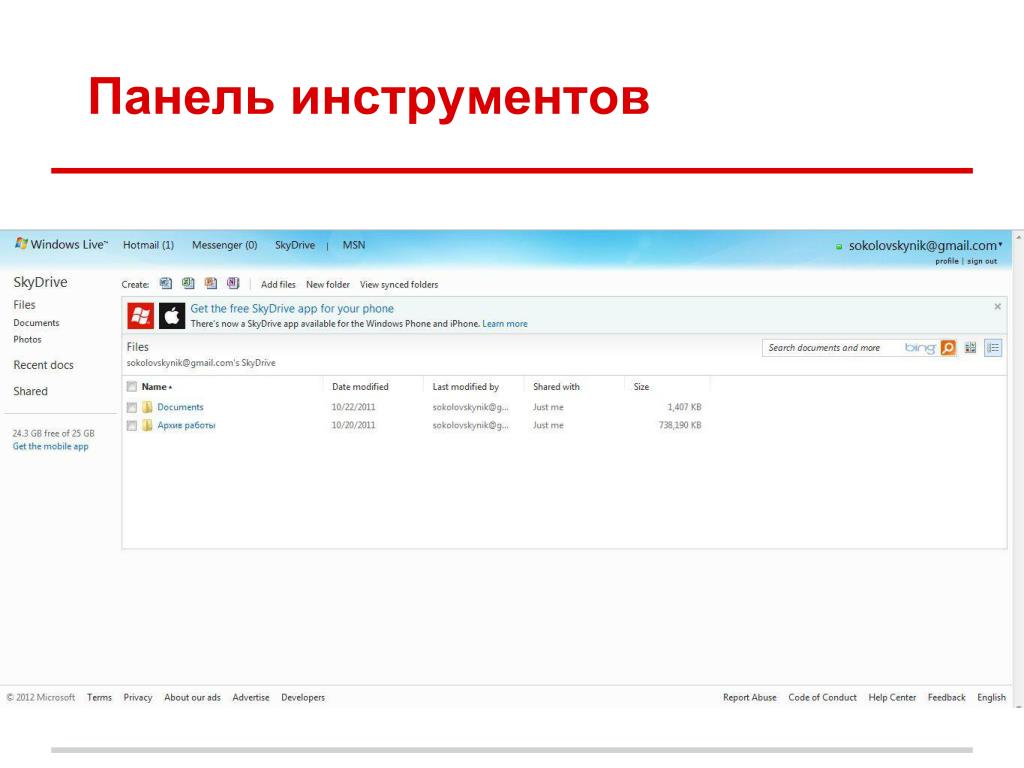
Task: Create a new PowerPoint presentation
Action: (x=210, y=283)
